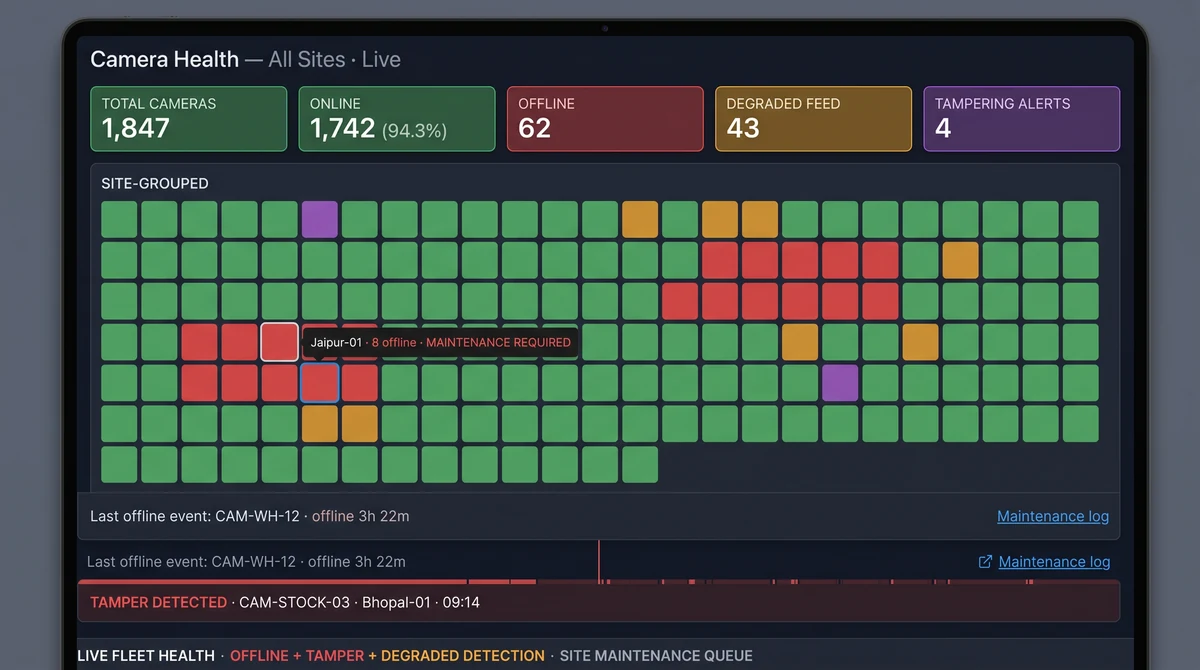Image resolution: width=1200 pixels, height=670 pixels.
Task: Select the first orange tile in the top grid row
Action: click(x=640, y=219)
